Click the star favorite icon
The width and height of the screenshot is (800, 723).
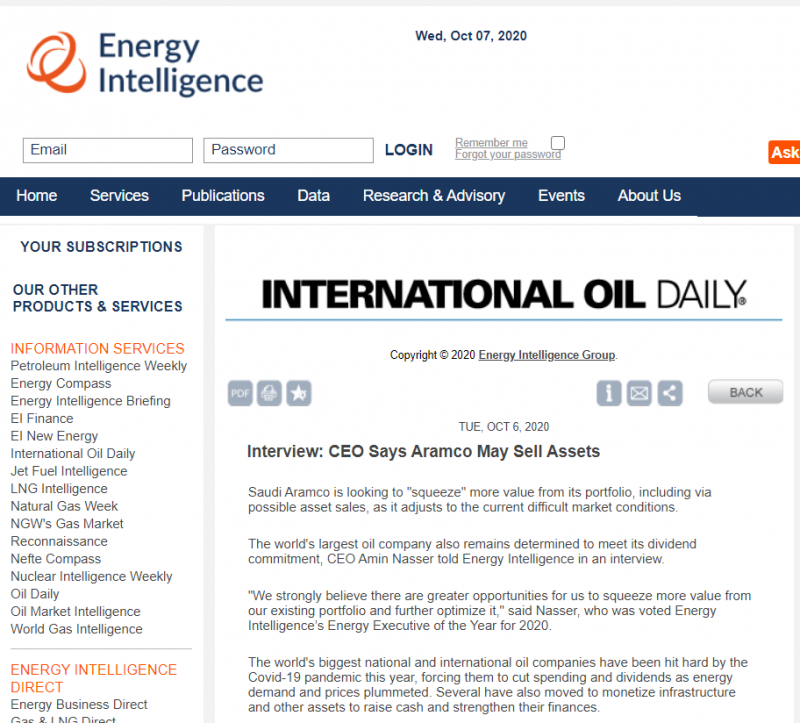click(x=298, y=393)
